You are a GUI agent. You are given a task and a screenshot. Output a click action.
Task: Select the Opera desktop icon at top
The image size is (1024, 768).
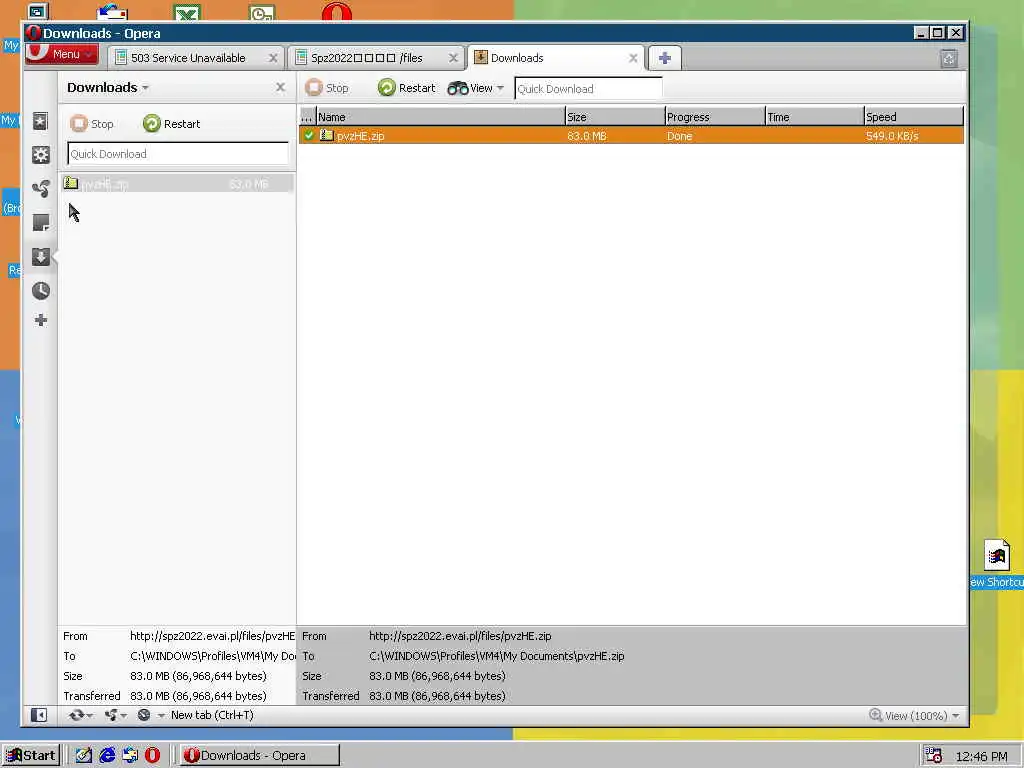click(336, 11)
